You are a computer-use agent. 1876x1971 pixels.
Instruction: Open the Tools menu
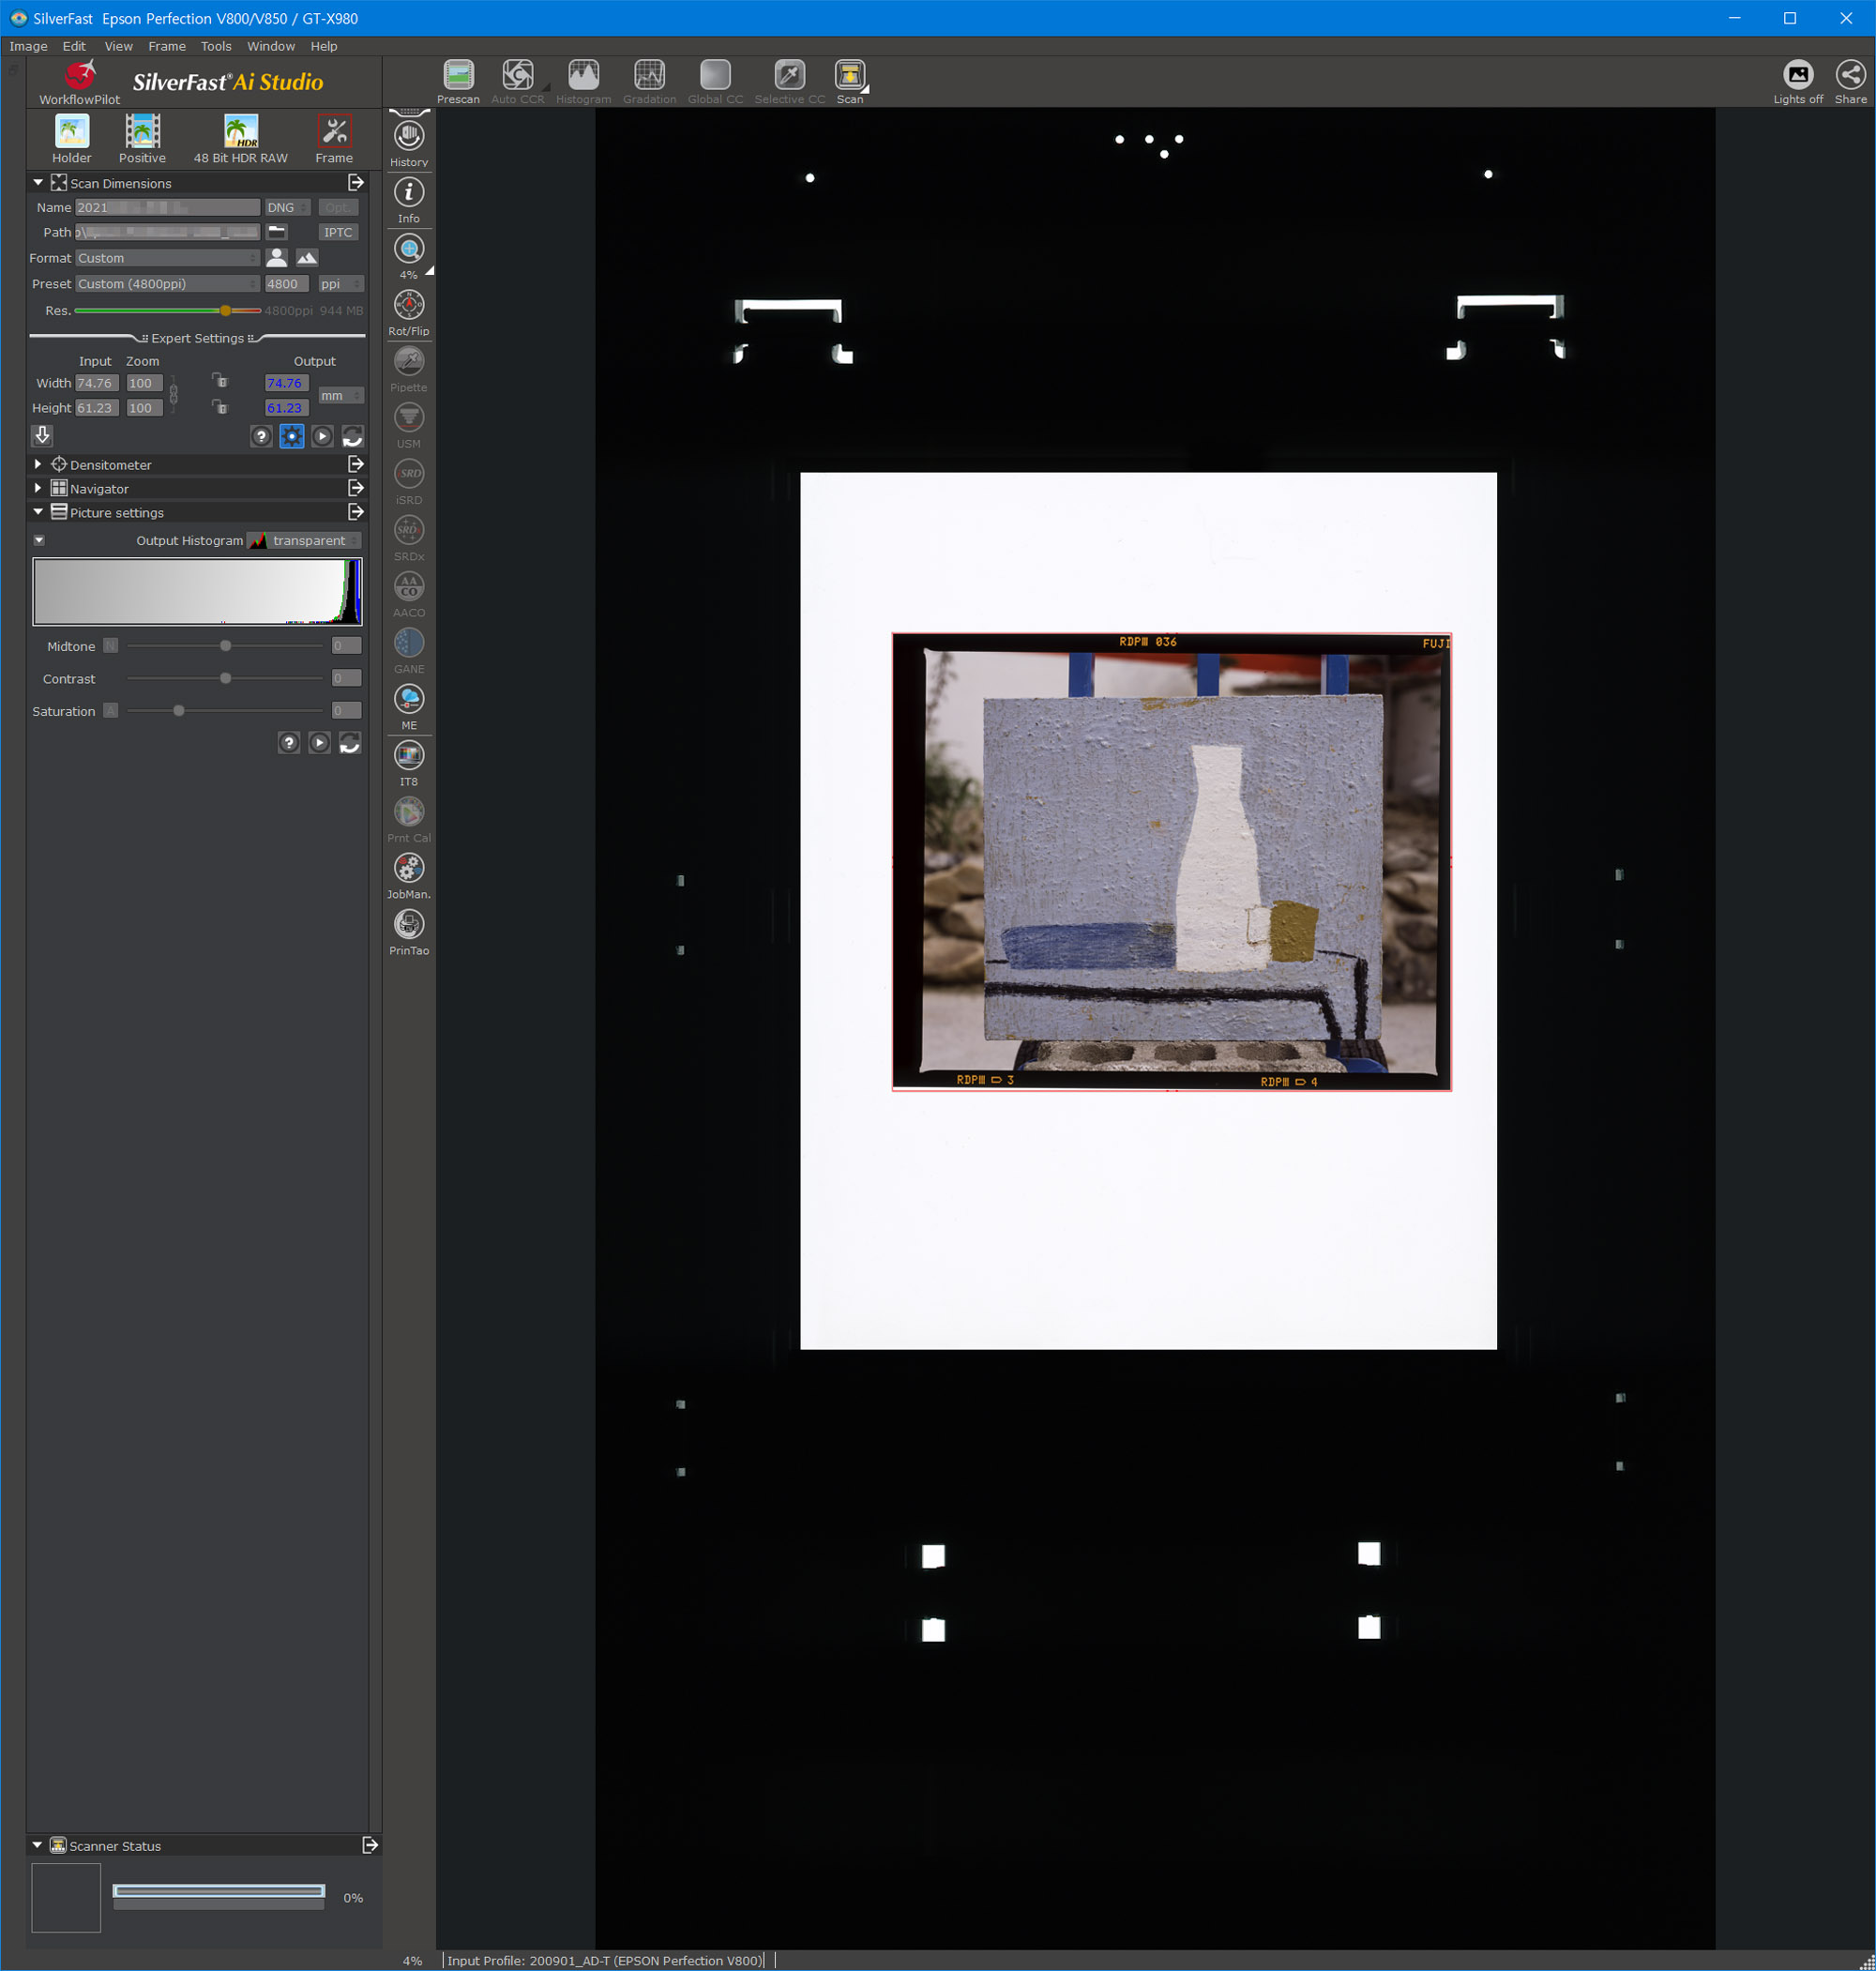[x=216, y=46]
